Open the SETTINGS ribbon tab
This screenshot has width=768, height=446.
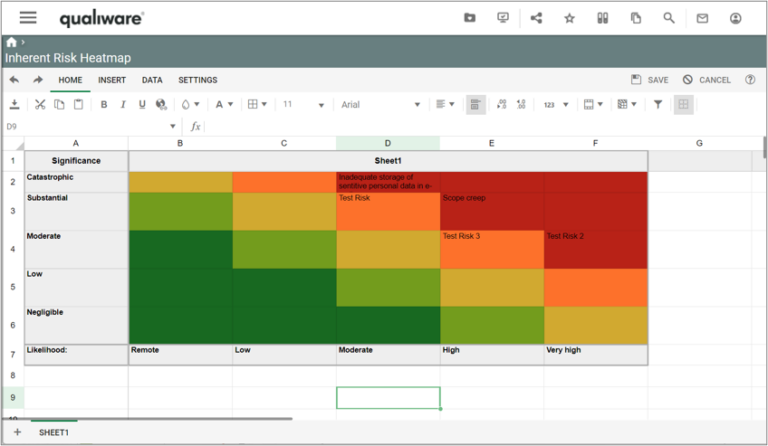click(x=197, y=80)
